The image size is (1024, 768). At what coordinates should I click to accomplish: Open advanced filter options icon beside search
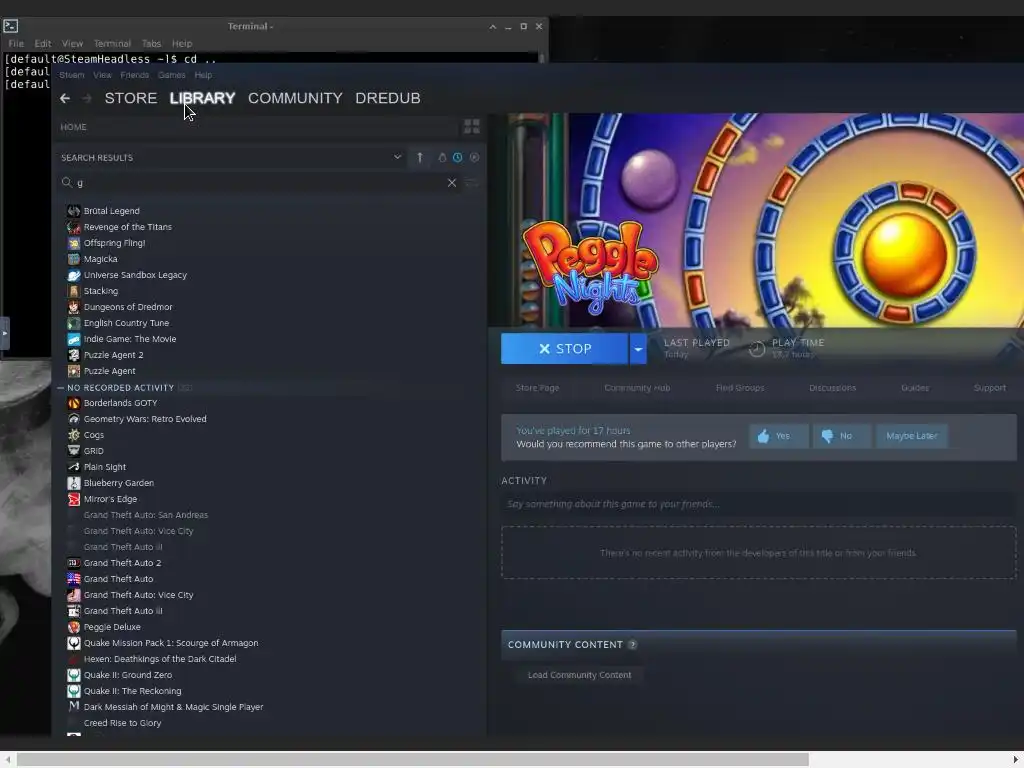pyautogui.click(x=472, y=183)
